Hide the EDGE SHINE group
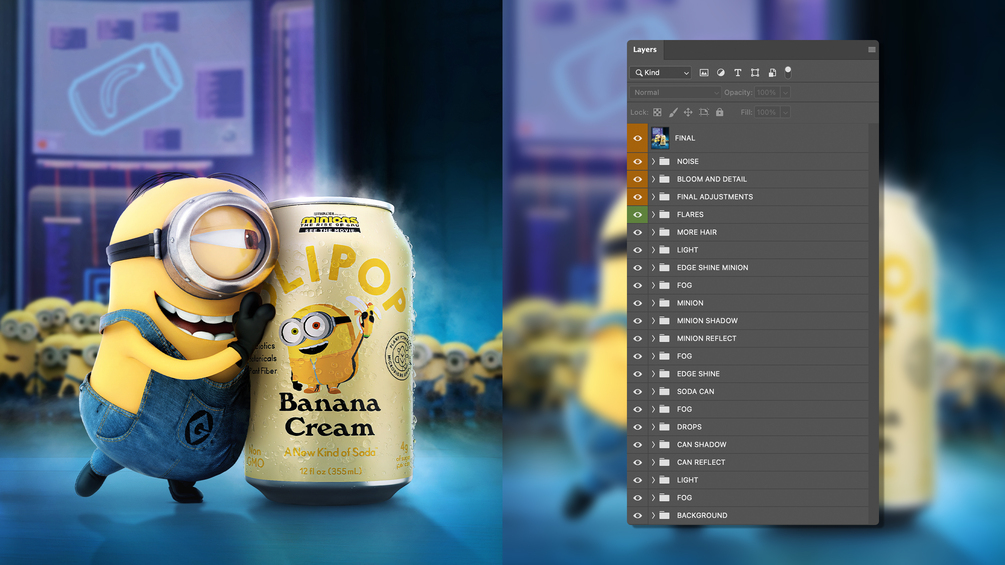Image resolution: width=1005 pixels, height=565 pixels. click(x=638, y=373)
